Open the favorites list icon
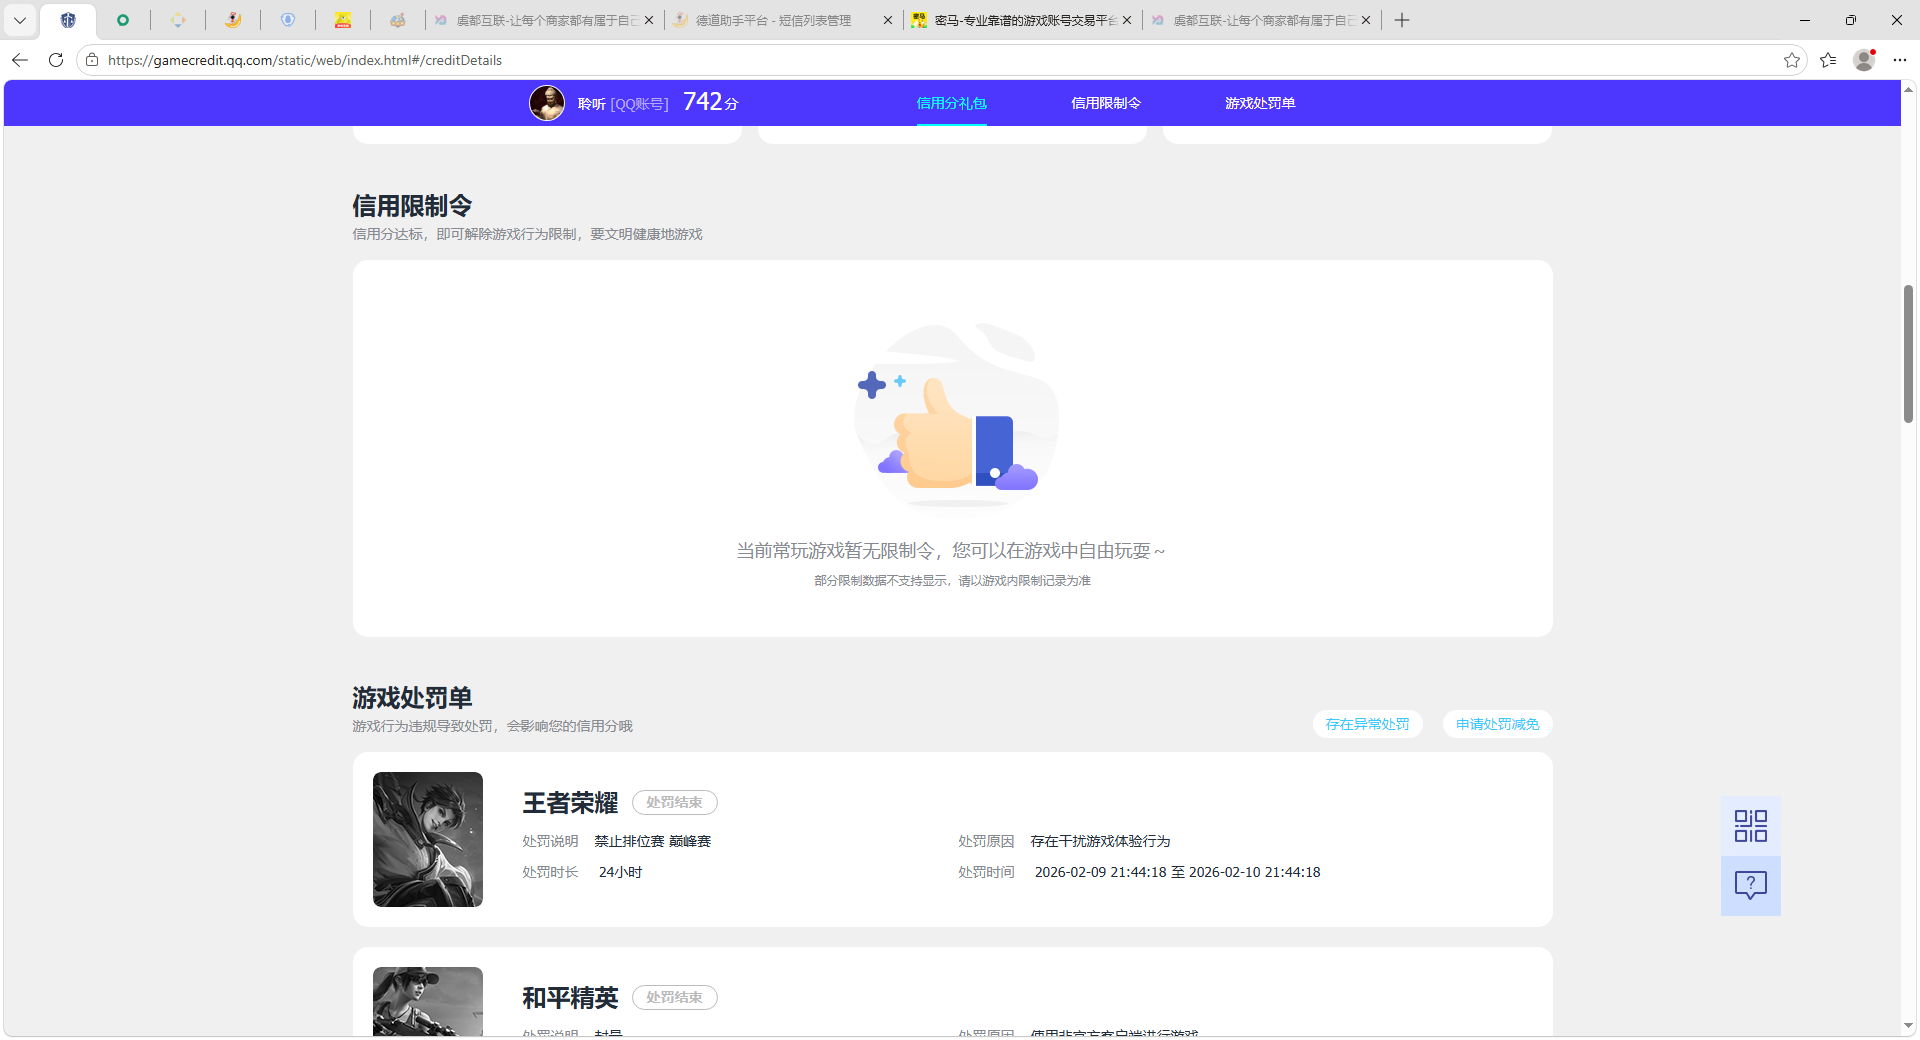This screenshot has width=1920, height=1040. point(1828,60)
